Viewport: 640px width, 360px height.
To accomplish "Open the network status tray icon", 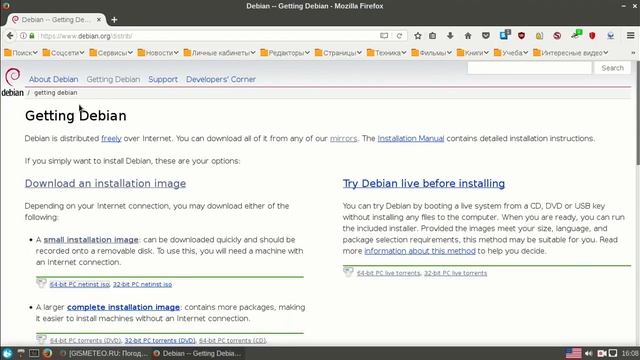I will click(x=613, y=353).
